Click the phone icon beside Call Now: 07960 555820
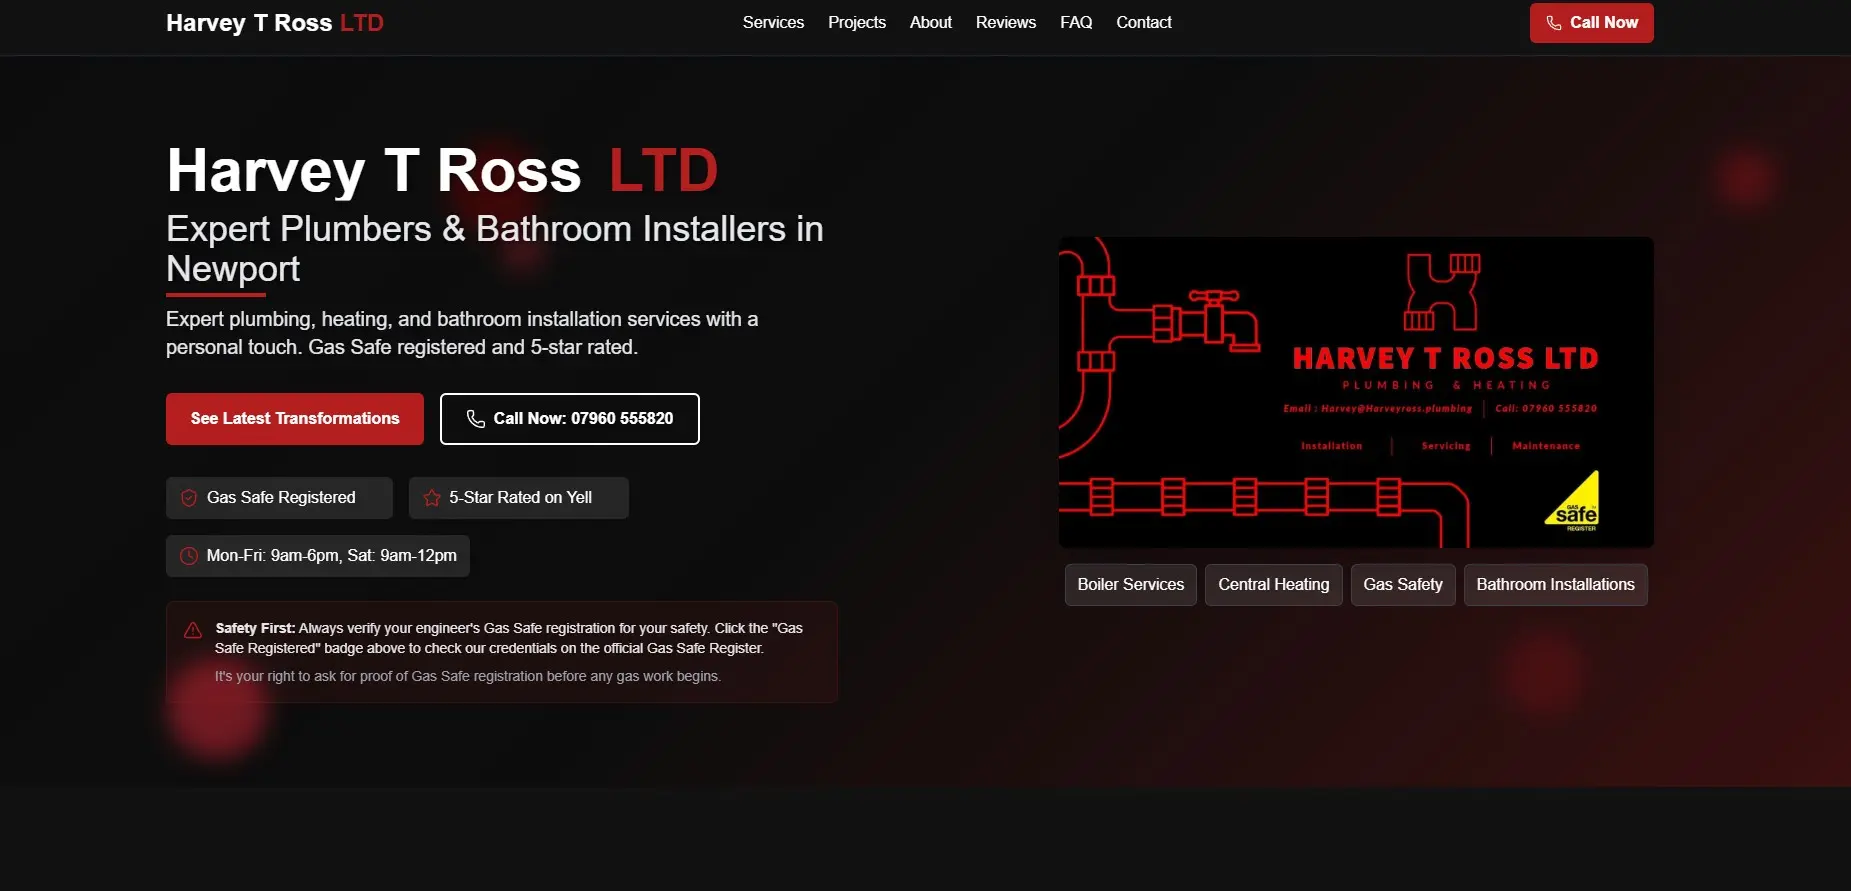 [476, 419]
